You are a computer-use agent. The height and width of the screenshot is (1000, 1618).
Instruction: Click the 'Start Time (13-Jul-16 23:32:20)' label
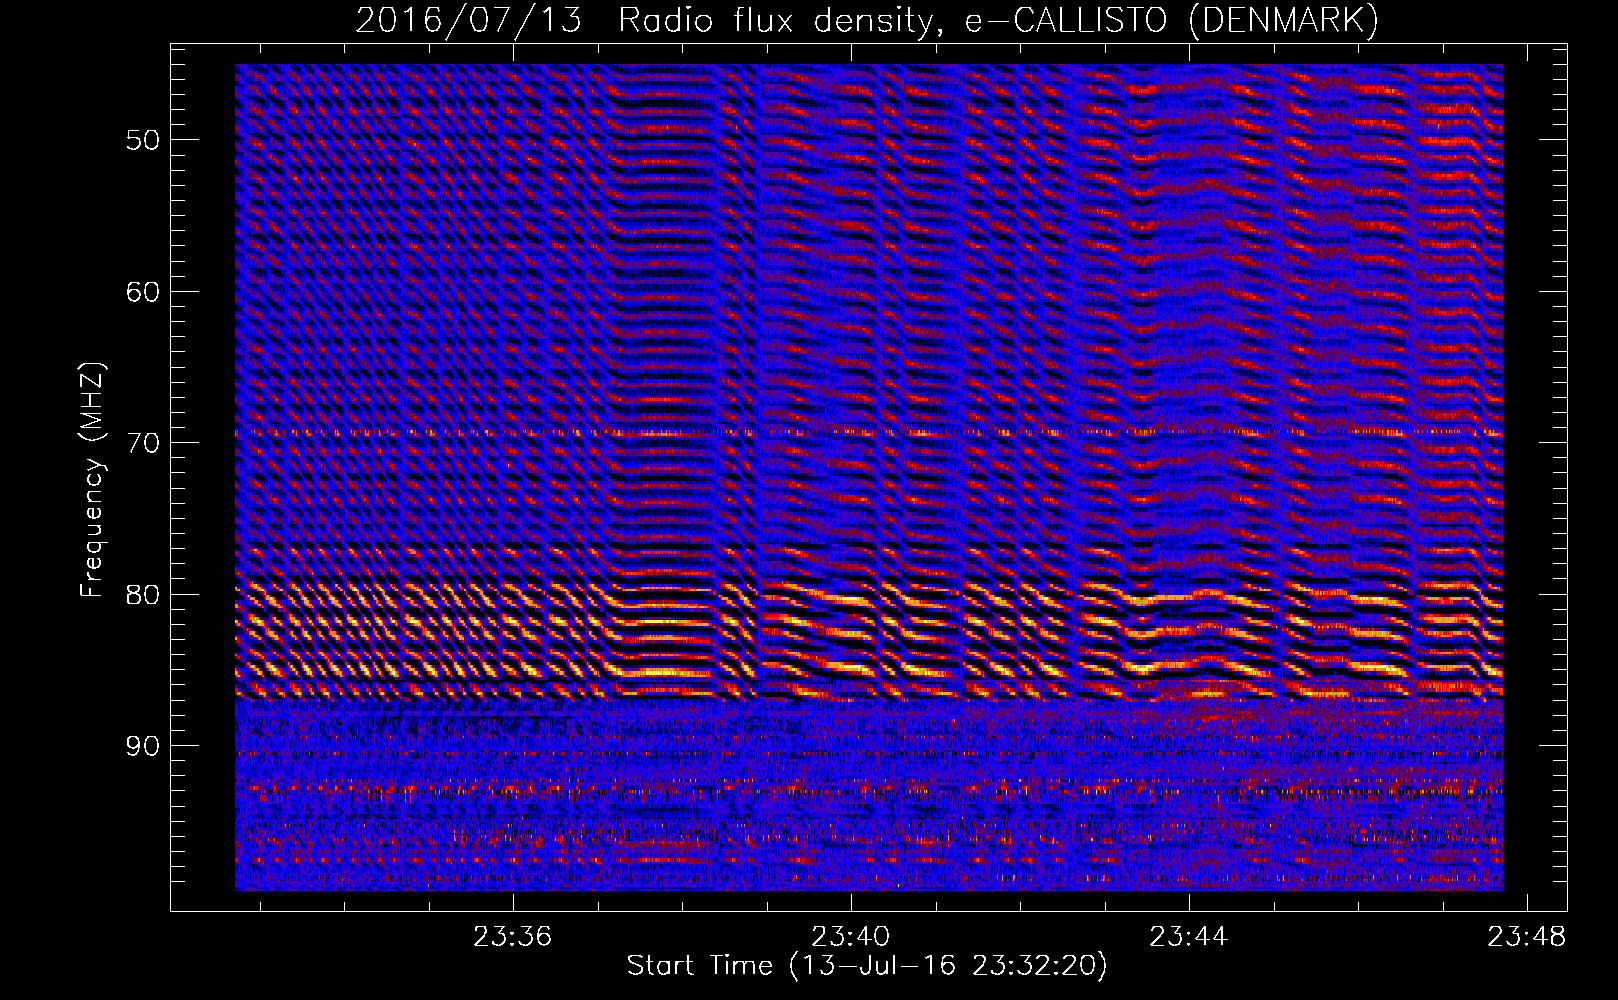[867, 966]
